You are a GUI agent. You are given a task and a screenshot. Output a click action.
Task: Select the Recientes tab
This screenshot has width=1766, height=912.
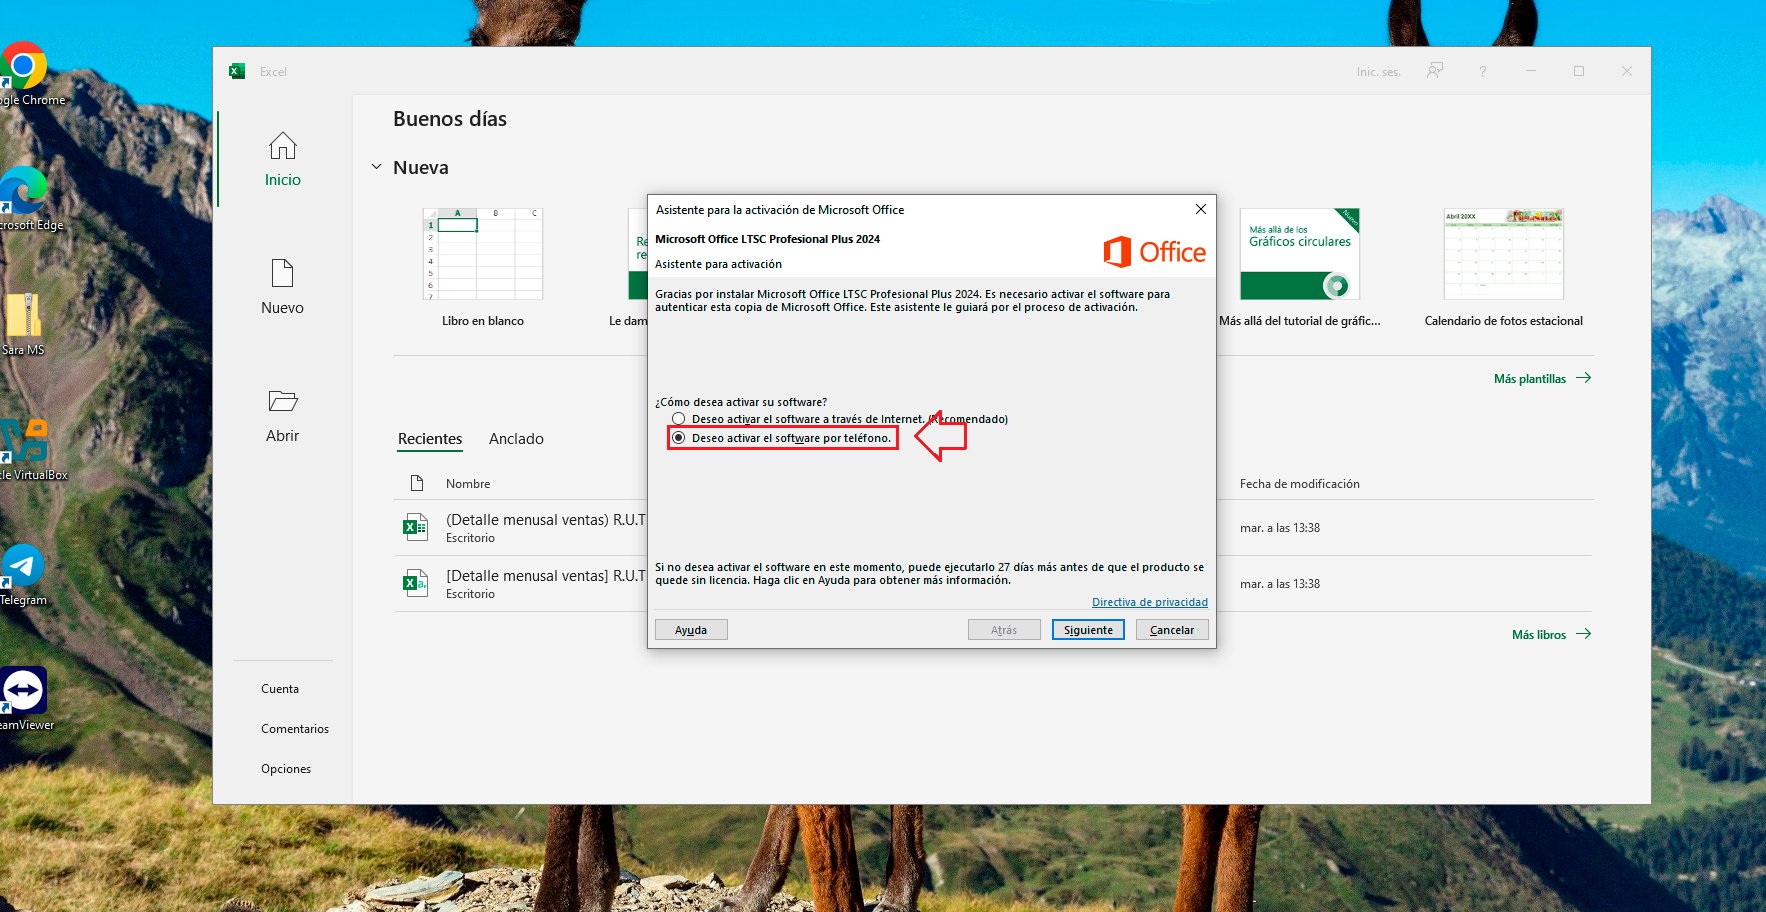coord(430,439)
